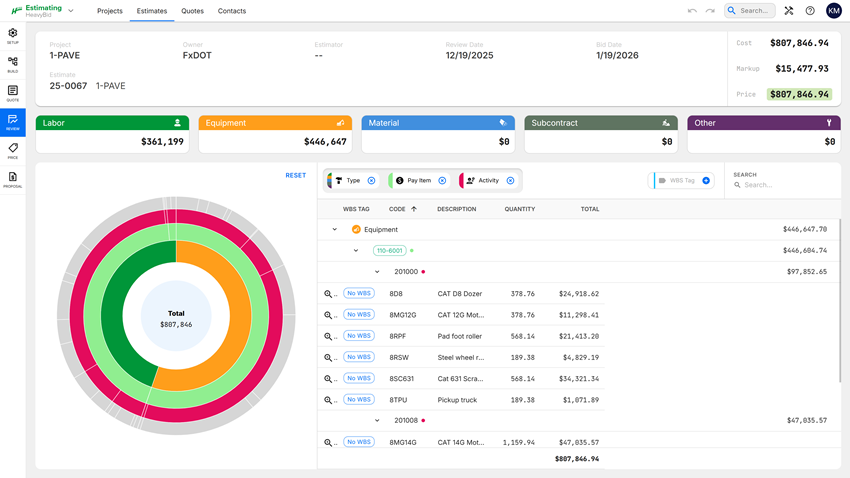The width and height of the screenshot is (850, 478).
Task: Remove the Pay Item grouping chip
Action: point(442,181)
